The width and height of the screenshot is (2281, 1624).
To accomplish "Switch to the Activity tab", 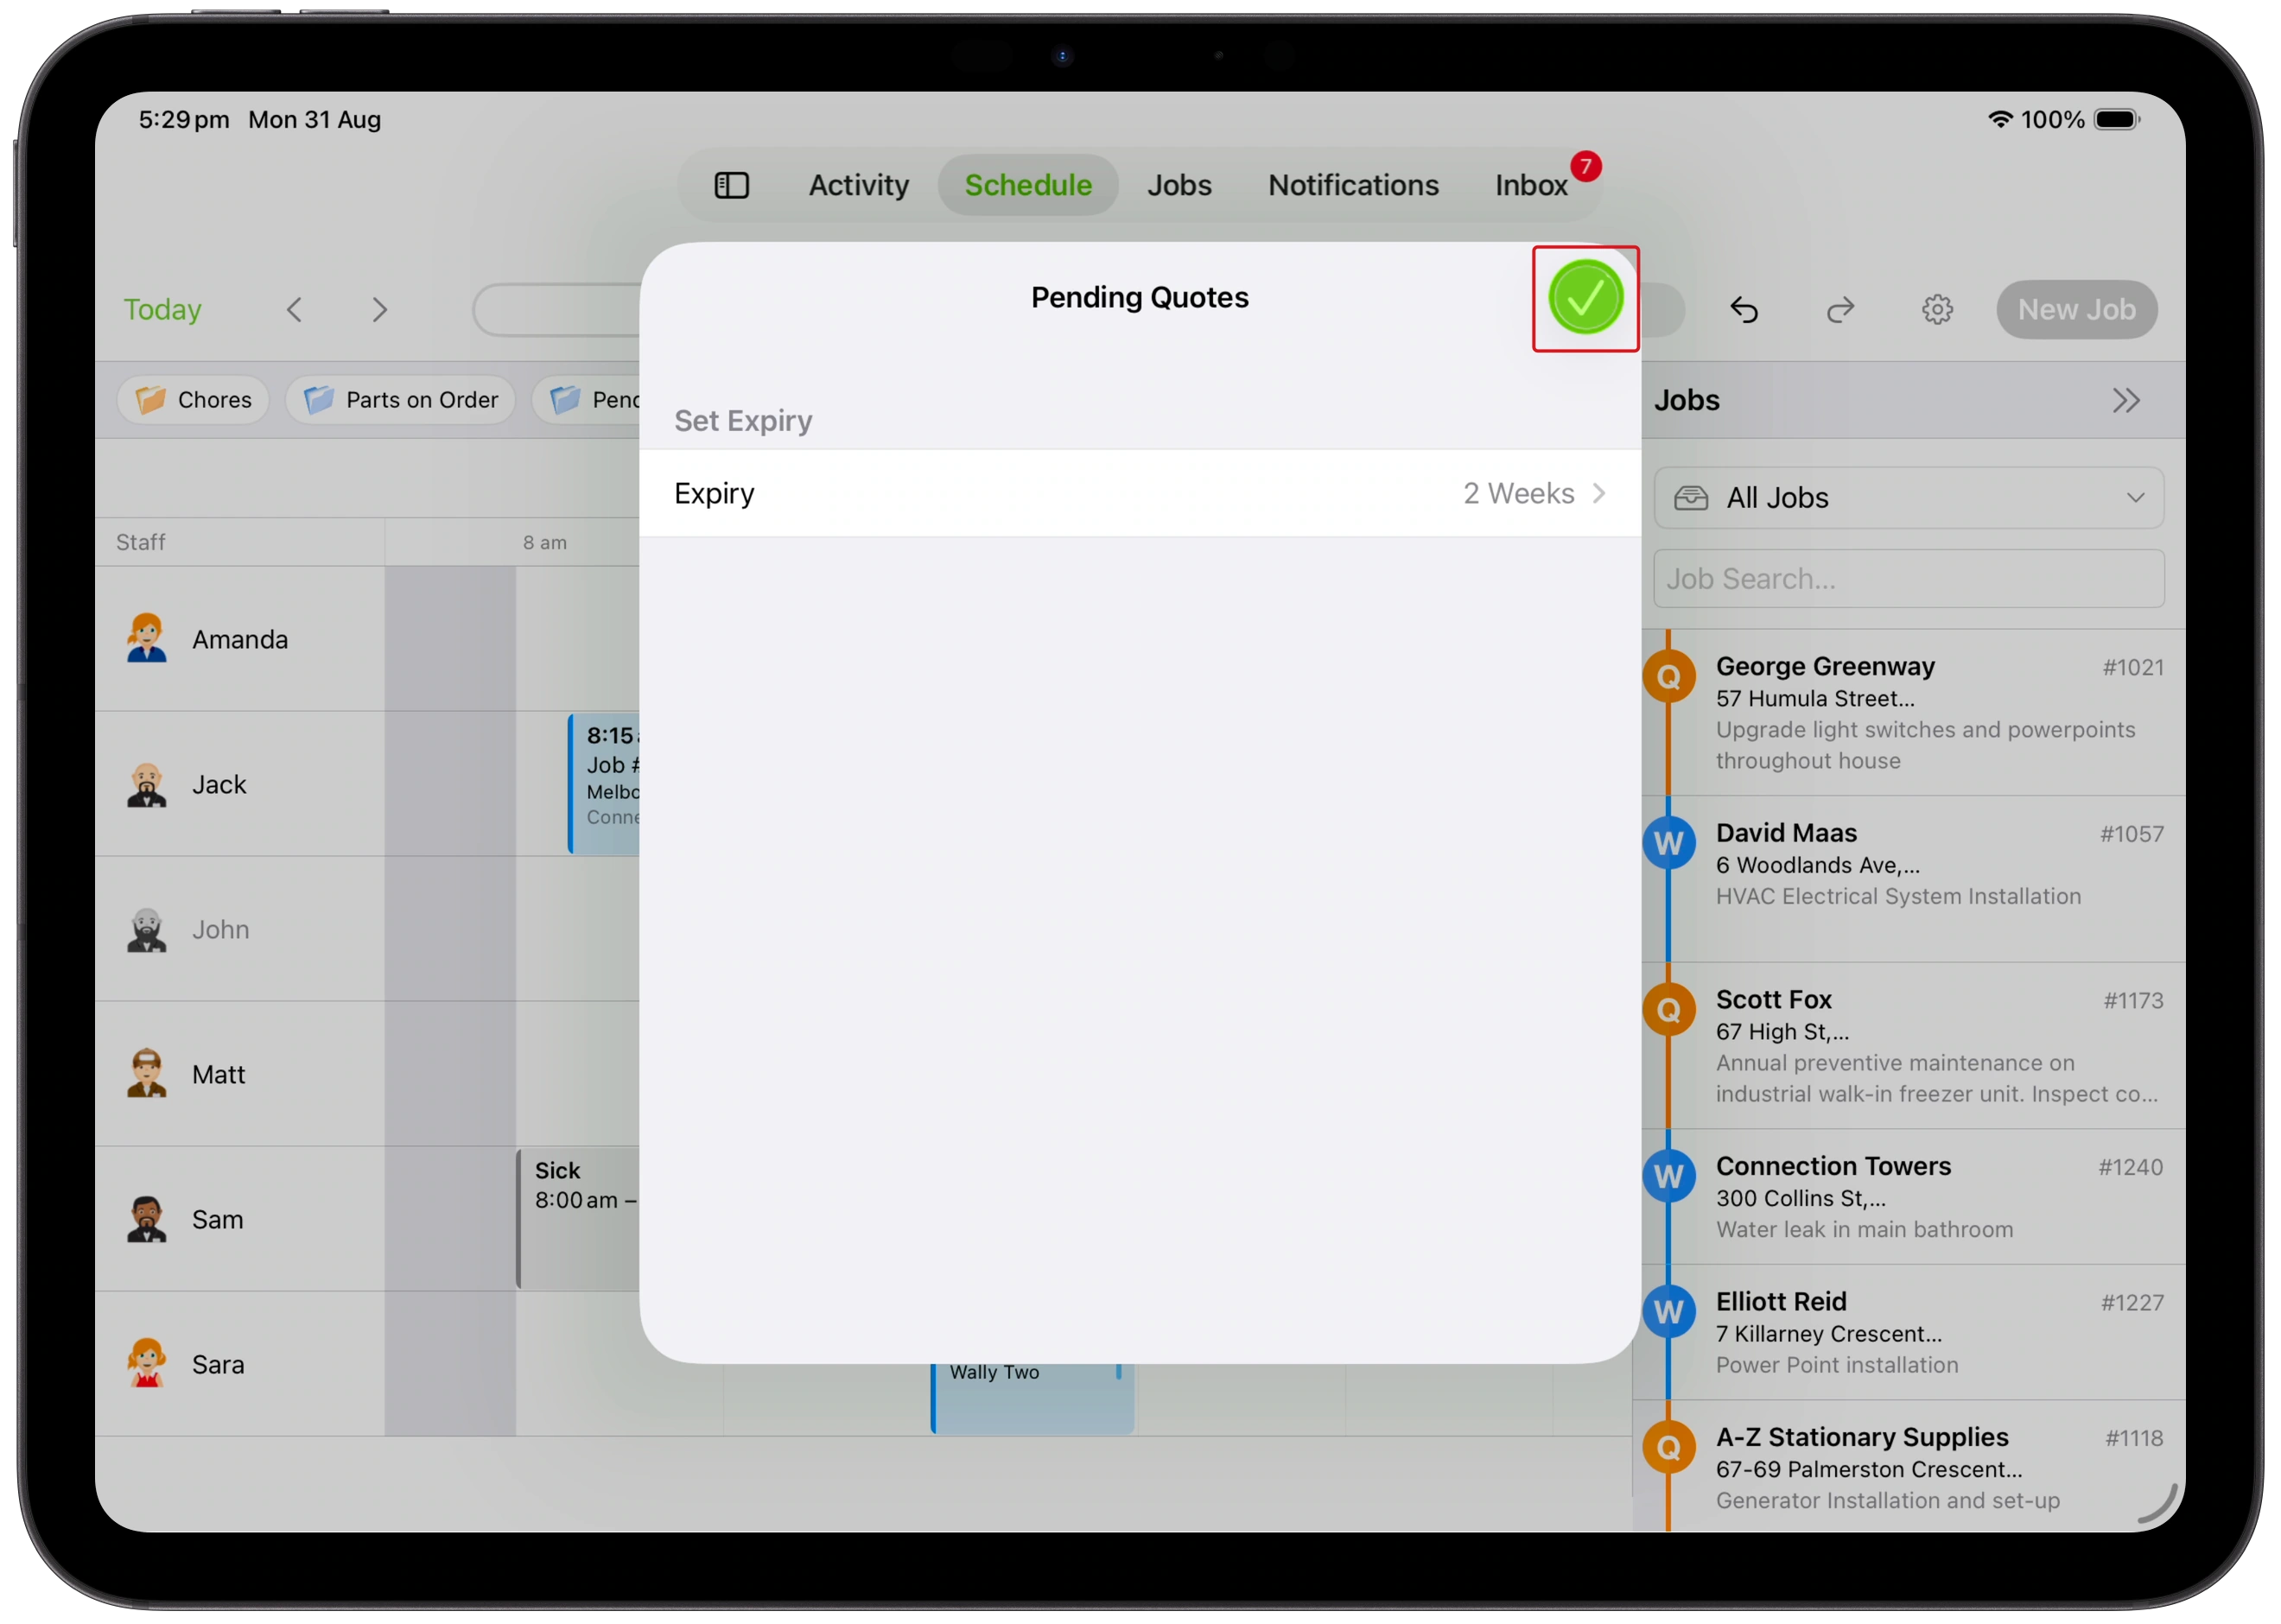I will (858, 186).
